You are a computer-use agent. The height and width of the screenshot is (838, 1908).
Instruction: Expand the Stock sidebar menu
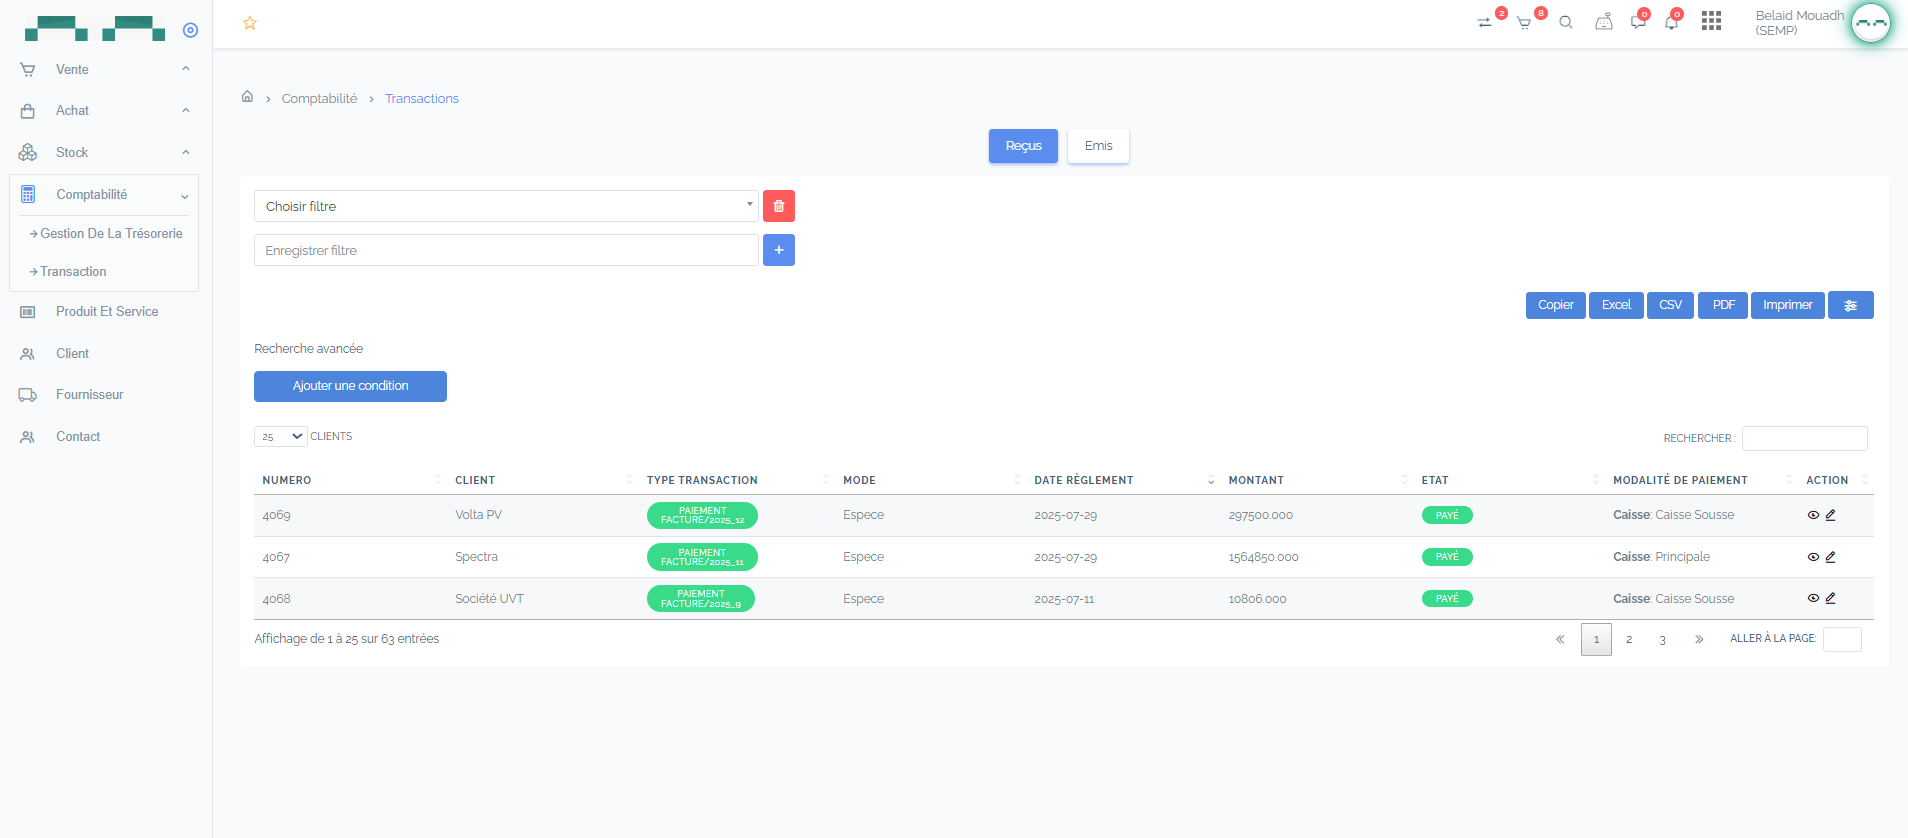point(105,152)
